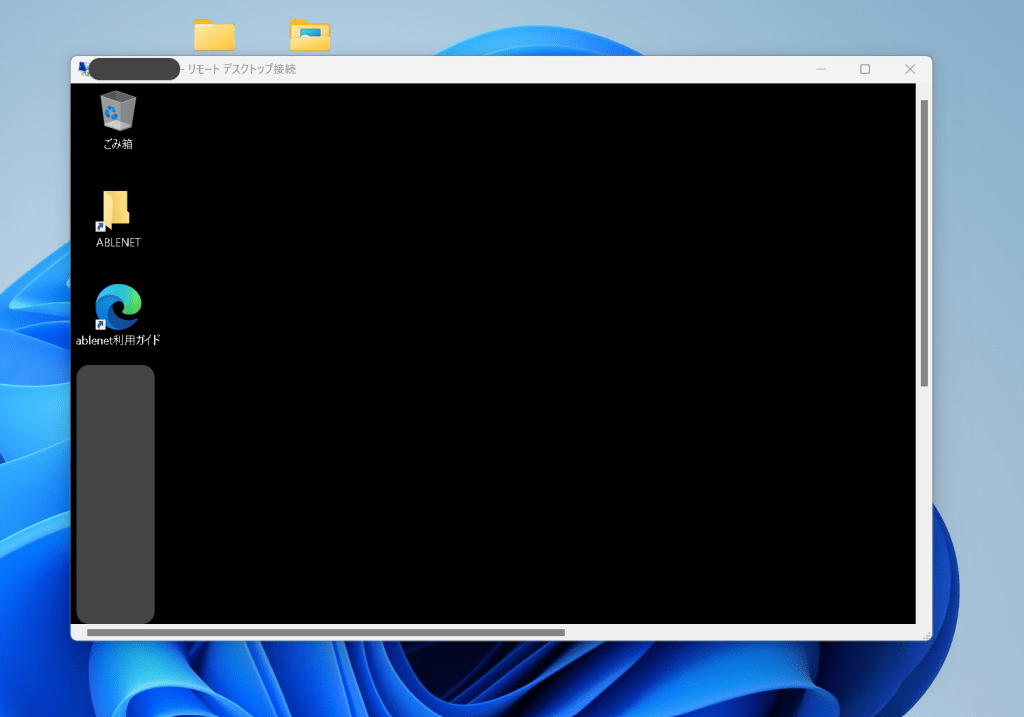The height and width of the screenshot is (717, 1024).
Task: Click the window resize grip at bottom-right corner
Action: (x=926, y=634)
